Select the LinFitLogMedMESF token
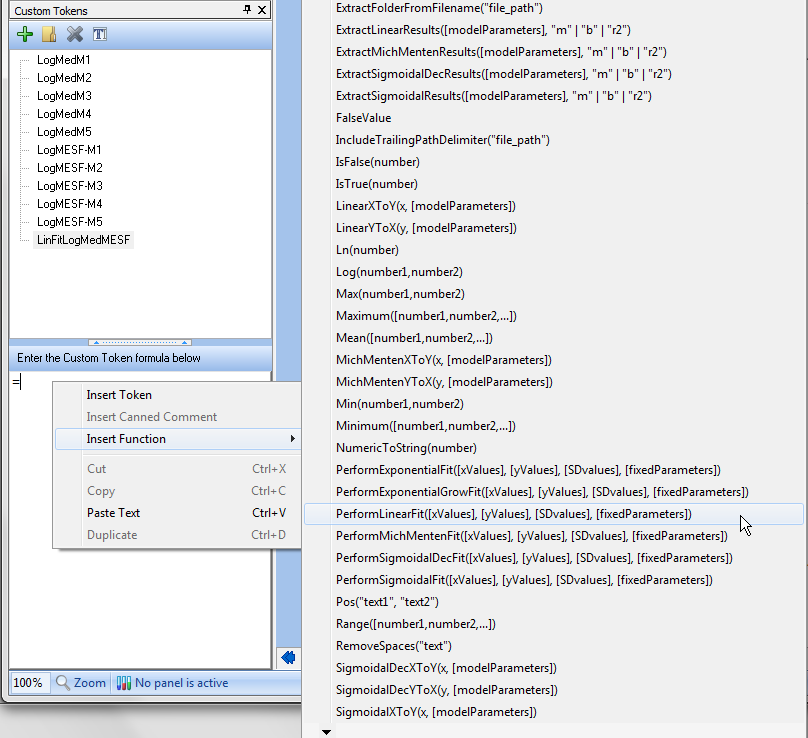 [83, 240]
